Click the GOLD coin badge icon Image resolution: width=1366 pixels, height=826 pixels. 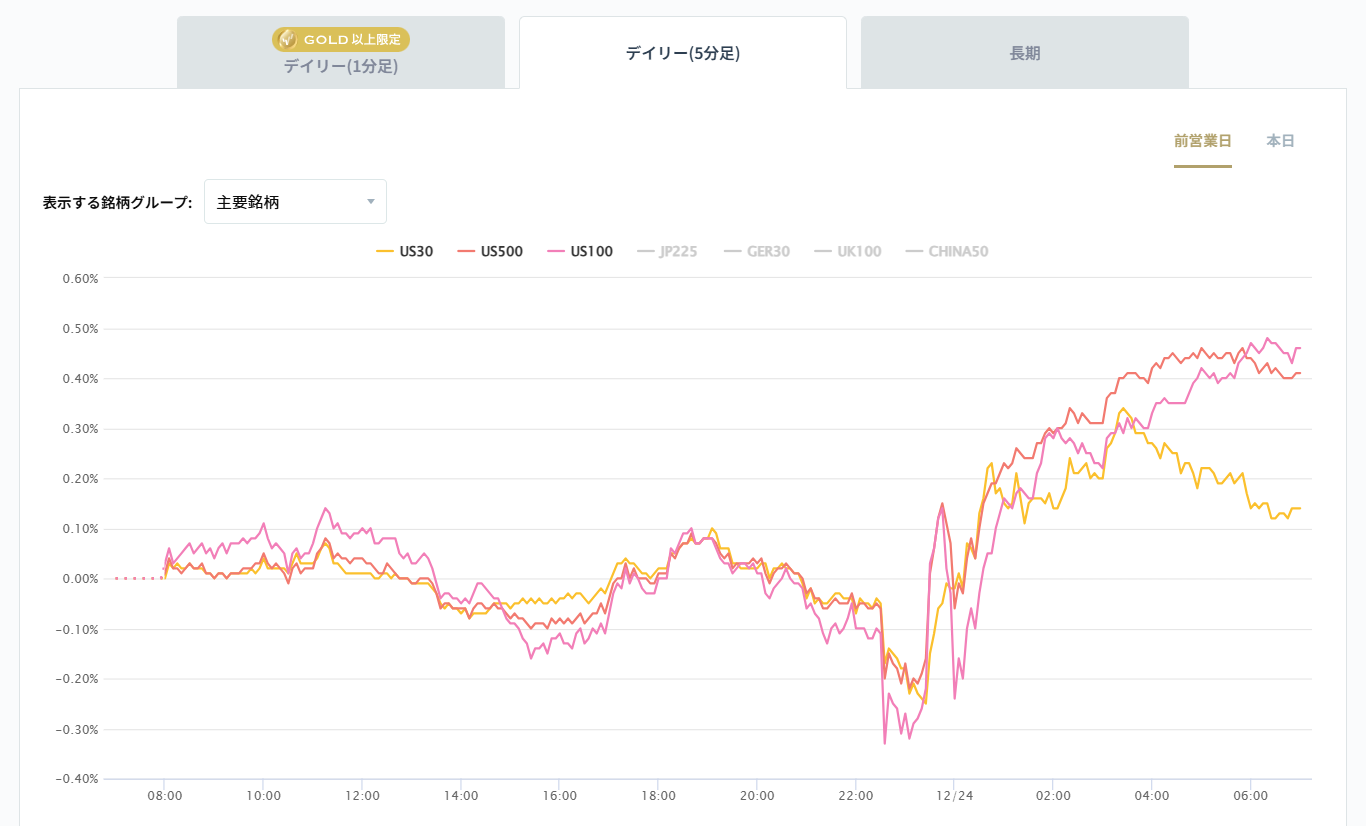click(287, 39)
